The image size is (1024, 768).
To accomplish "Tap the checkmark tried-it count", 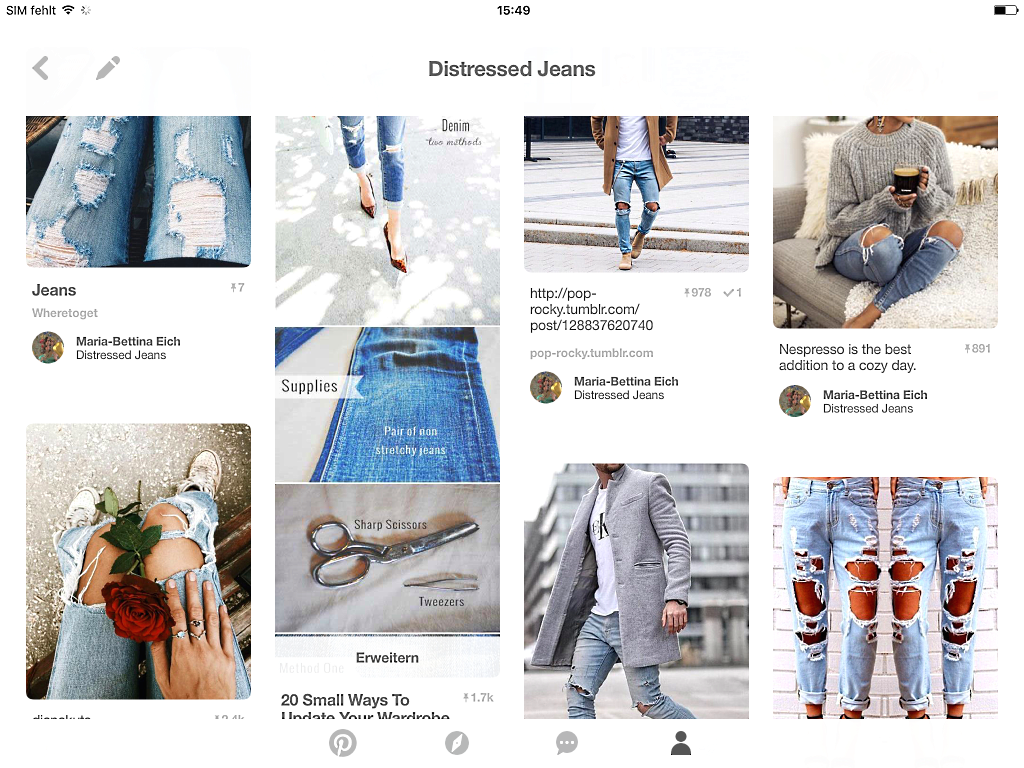I will pyautogui.click(x=732, y=293).
